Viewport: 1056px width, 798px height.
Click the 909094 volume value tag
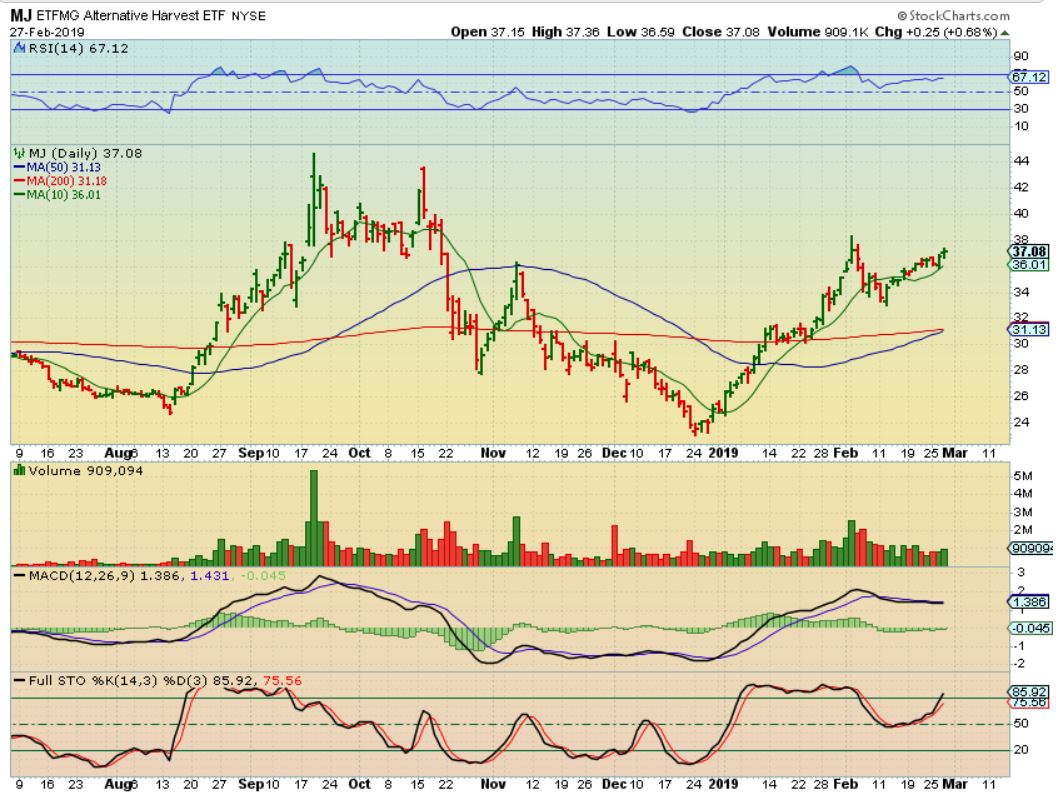1030,549
